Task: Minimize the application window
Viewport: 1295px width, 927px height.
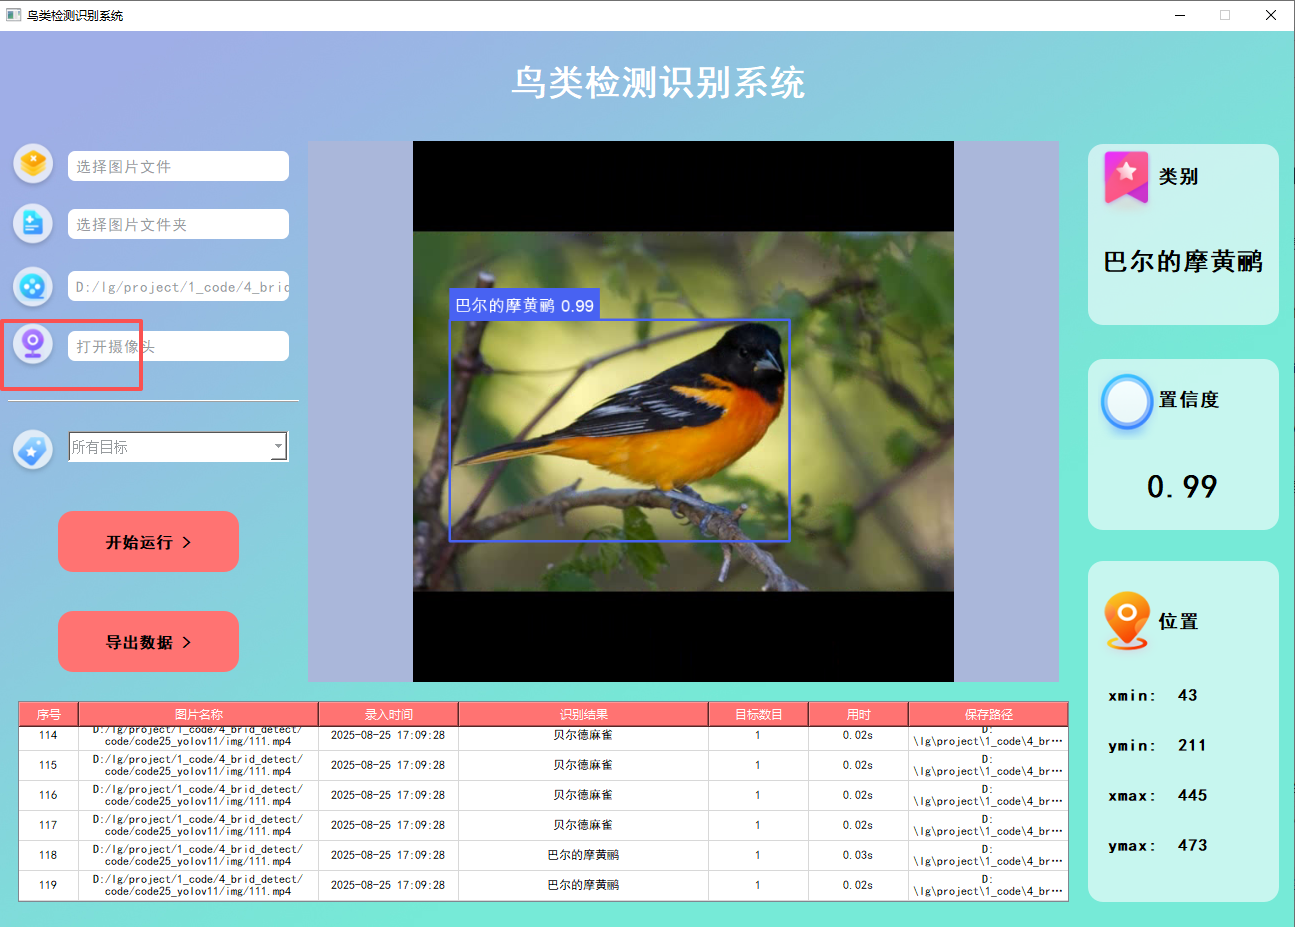Action: click(x=1180, y=15)
